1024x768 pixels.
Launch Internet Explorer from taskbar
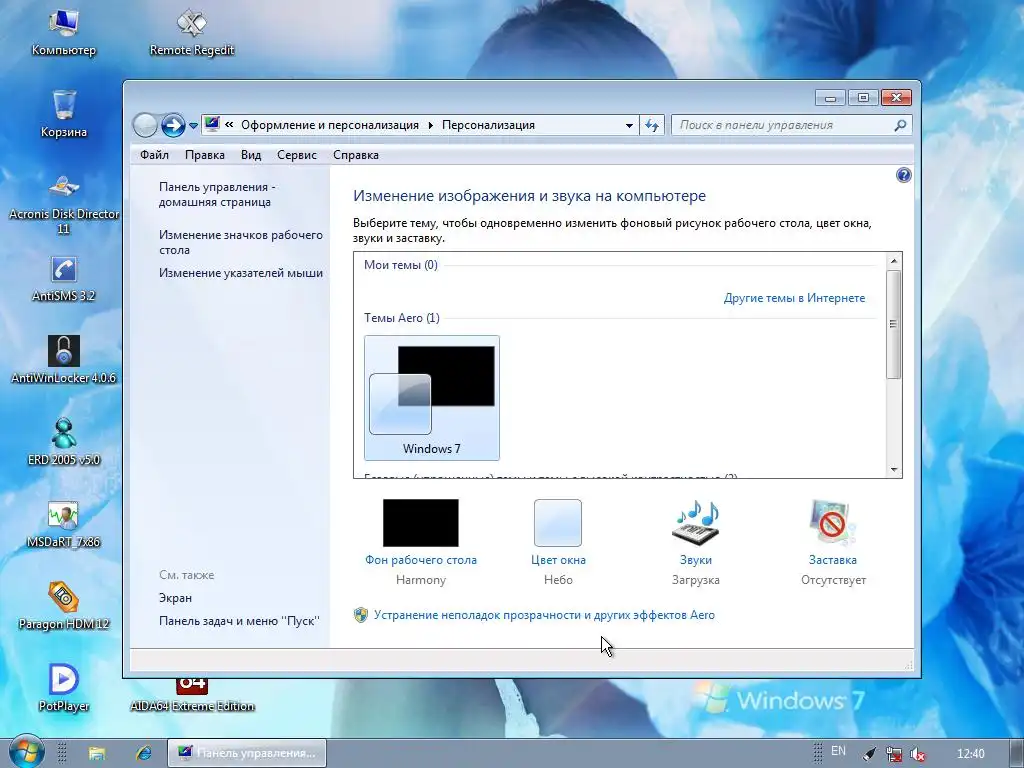pyautogui.click(x=143, y=753)
